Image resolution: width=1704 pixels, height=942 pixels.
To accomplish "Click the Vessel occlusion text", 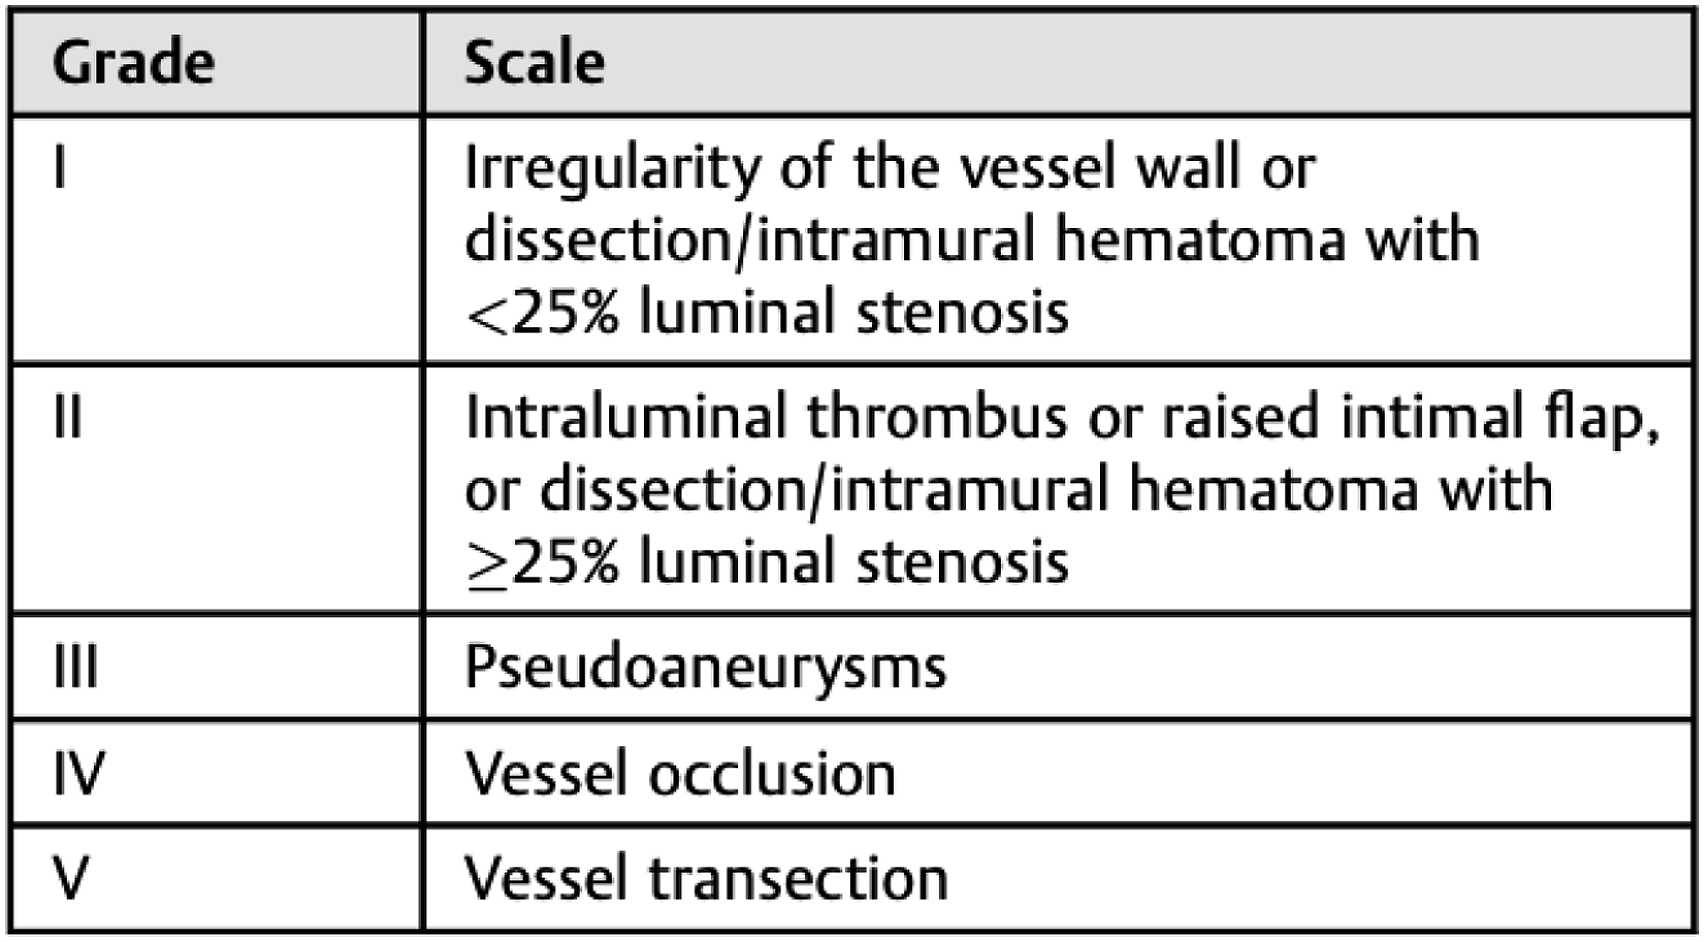I will (x=680, y=775).
